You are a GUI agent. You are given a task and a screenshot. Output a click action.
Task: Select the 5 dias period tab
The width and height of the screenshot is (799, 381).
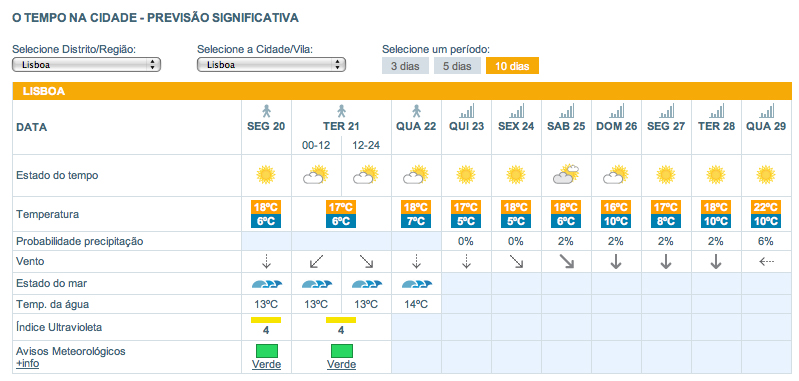[457, 66]
